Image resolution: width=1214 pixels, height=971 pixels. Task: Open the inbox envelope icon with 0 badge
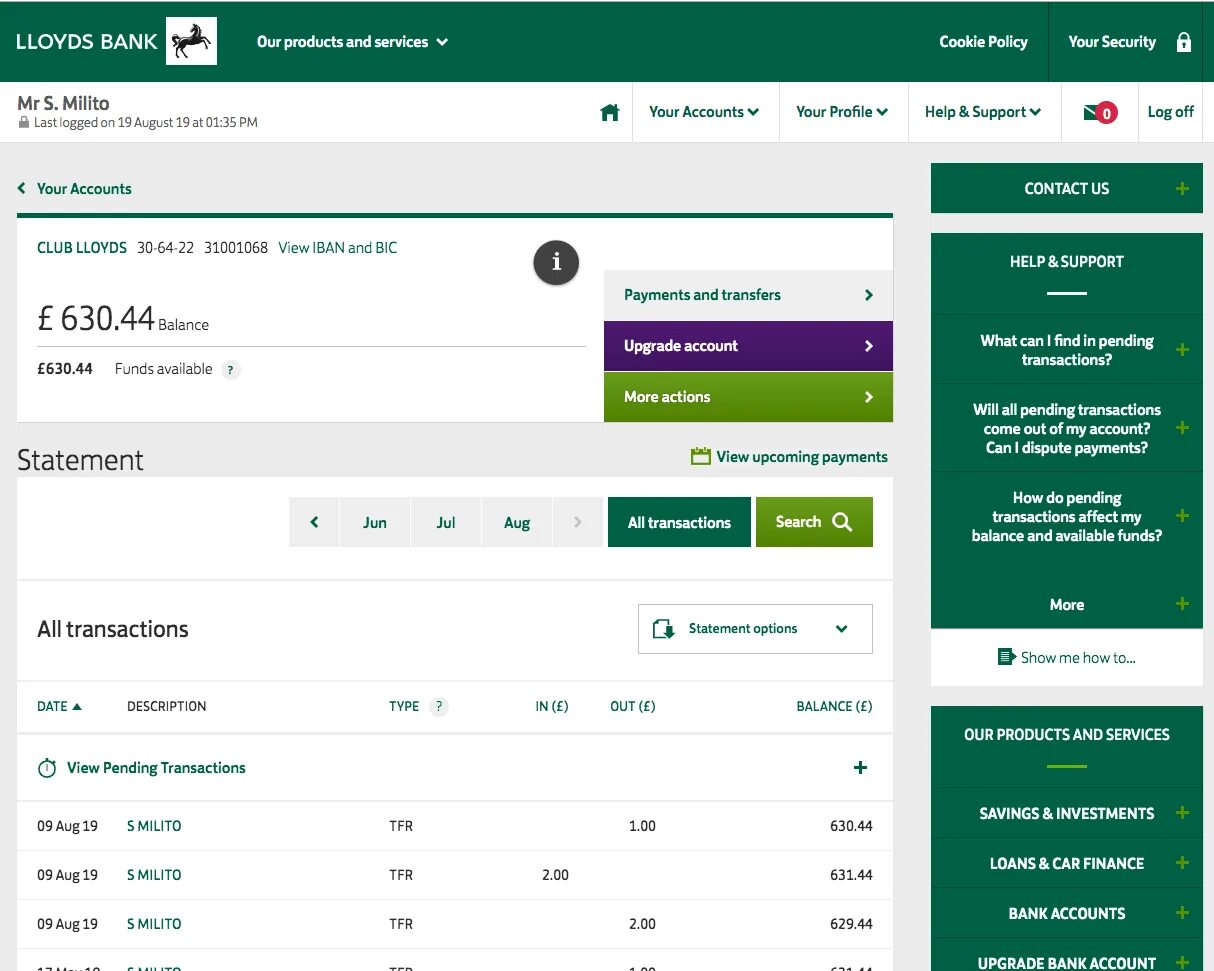[x=1100, y=113]
